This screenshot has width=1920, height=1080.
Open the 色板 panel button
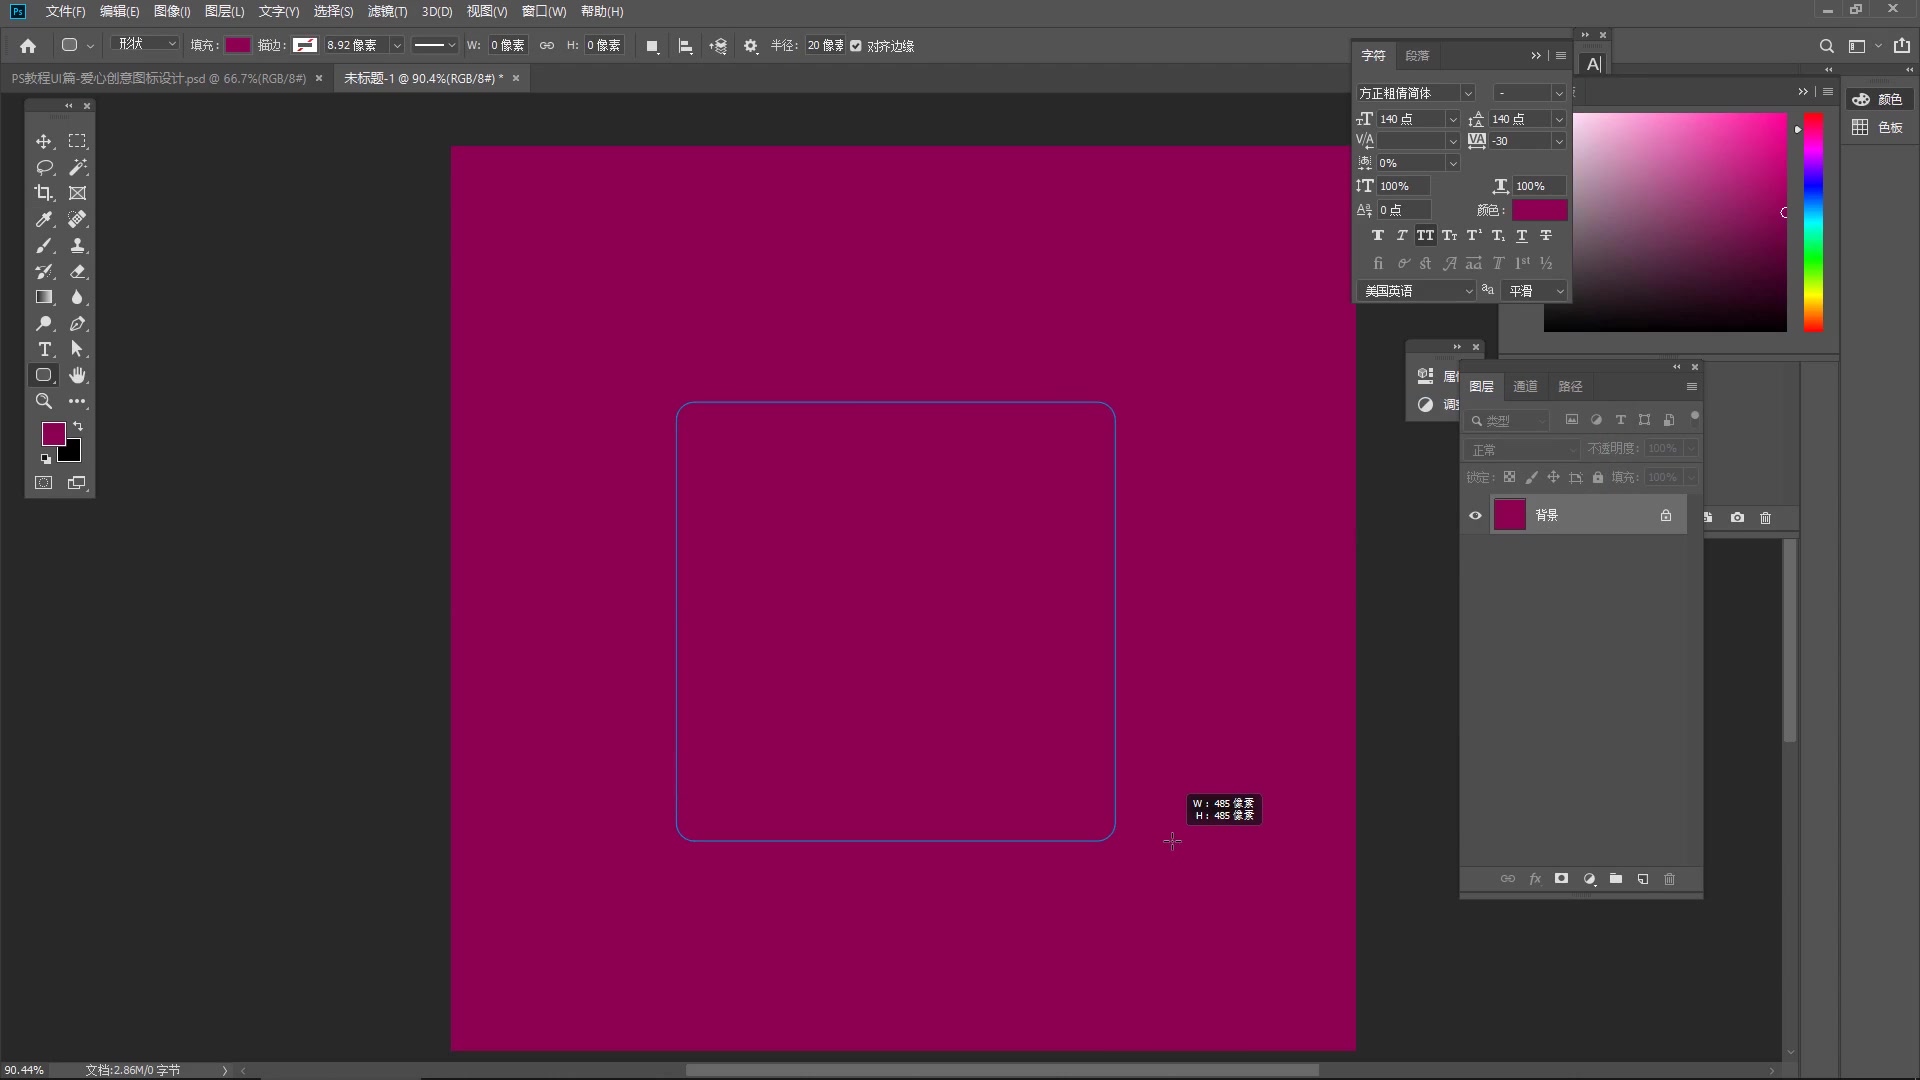click(x=1878, y=128)
